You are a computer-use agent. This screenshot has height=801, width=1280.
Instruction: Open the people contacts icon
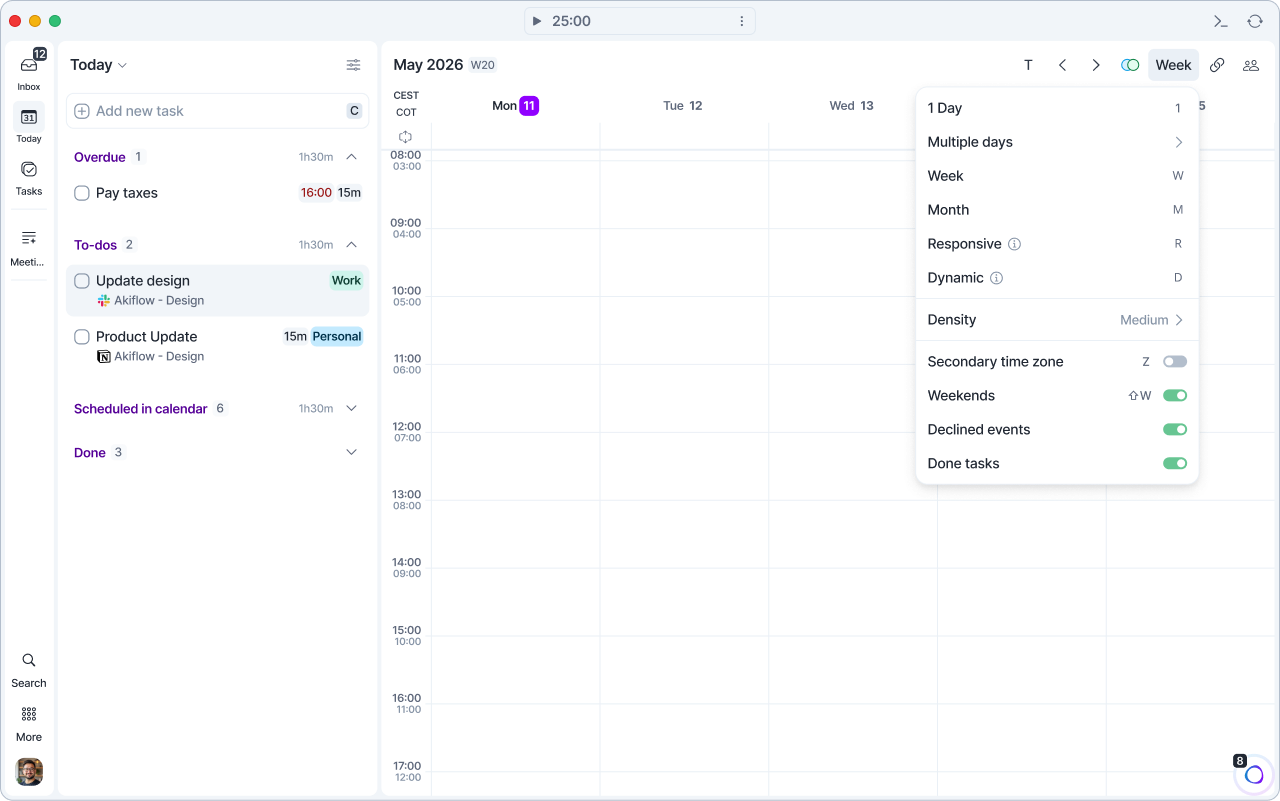click(1251, 65)
